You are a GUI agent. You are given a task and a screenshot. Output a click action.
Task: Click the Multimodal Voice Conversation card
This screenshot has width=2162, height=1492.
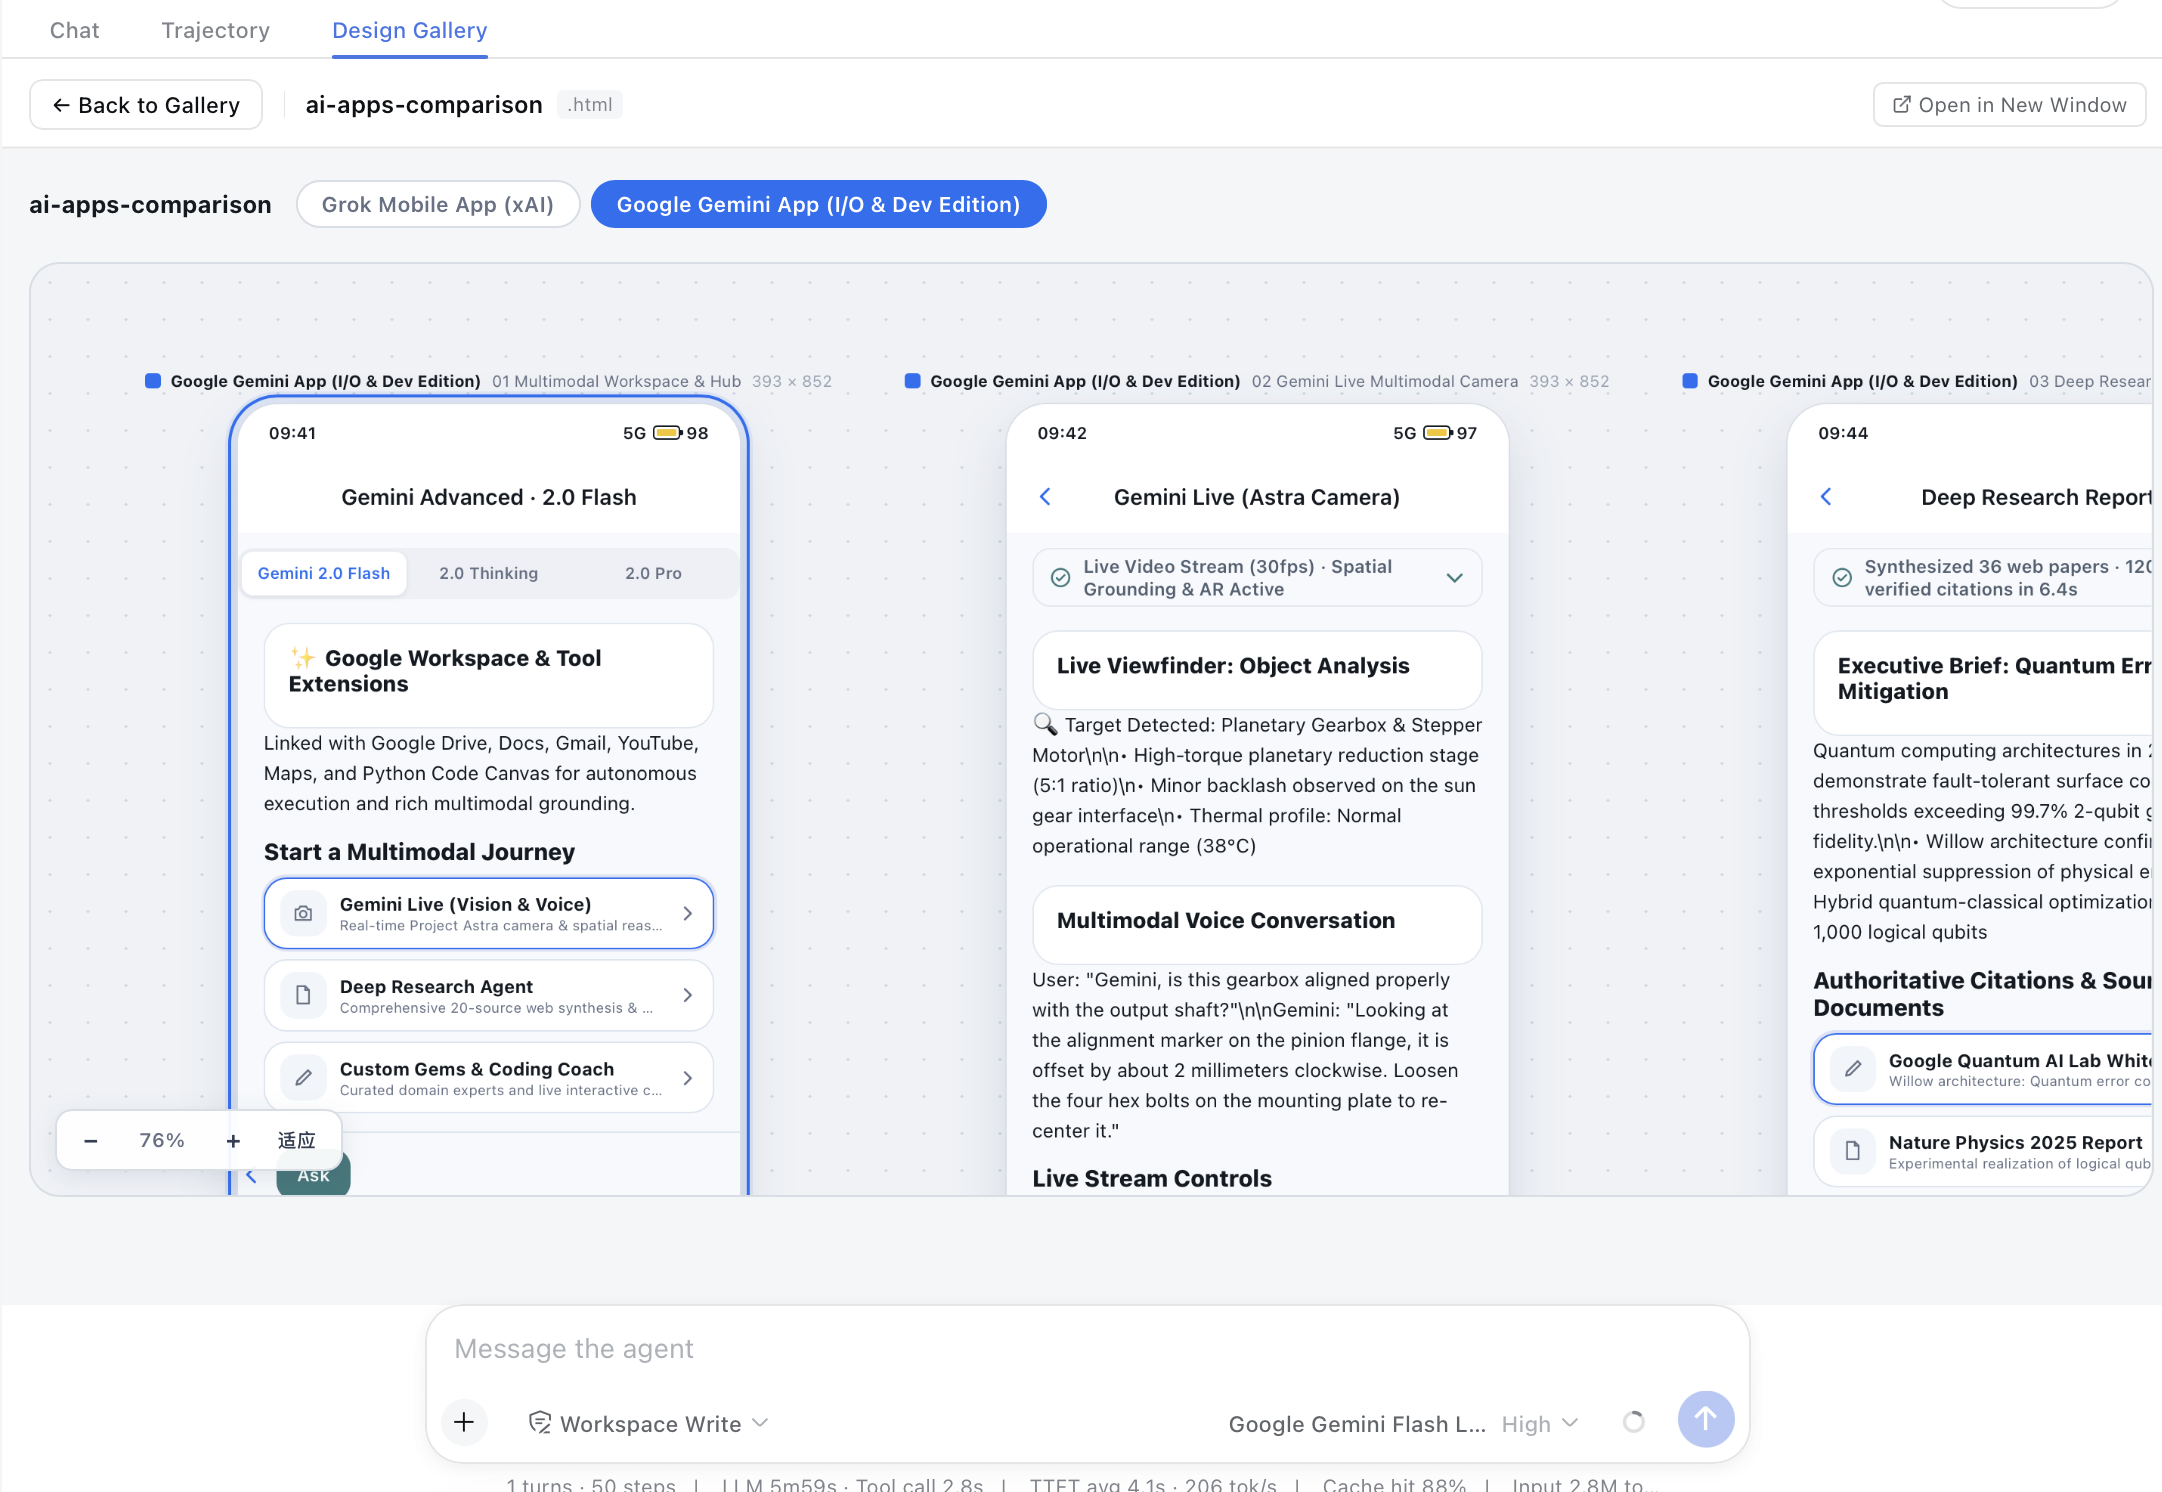point(1257,923)
